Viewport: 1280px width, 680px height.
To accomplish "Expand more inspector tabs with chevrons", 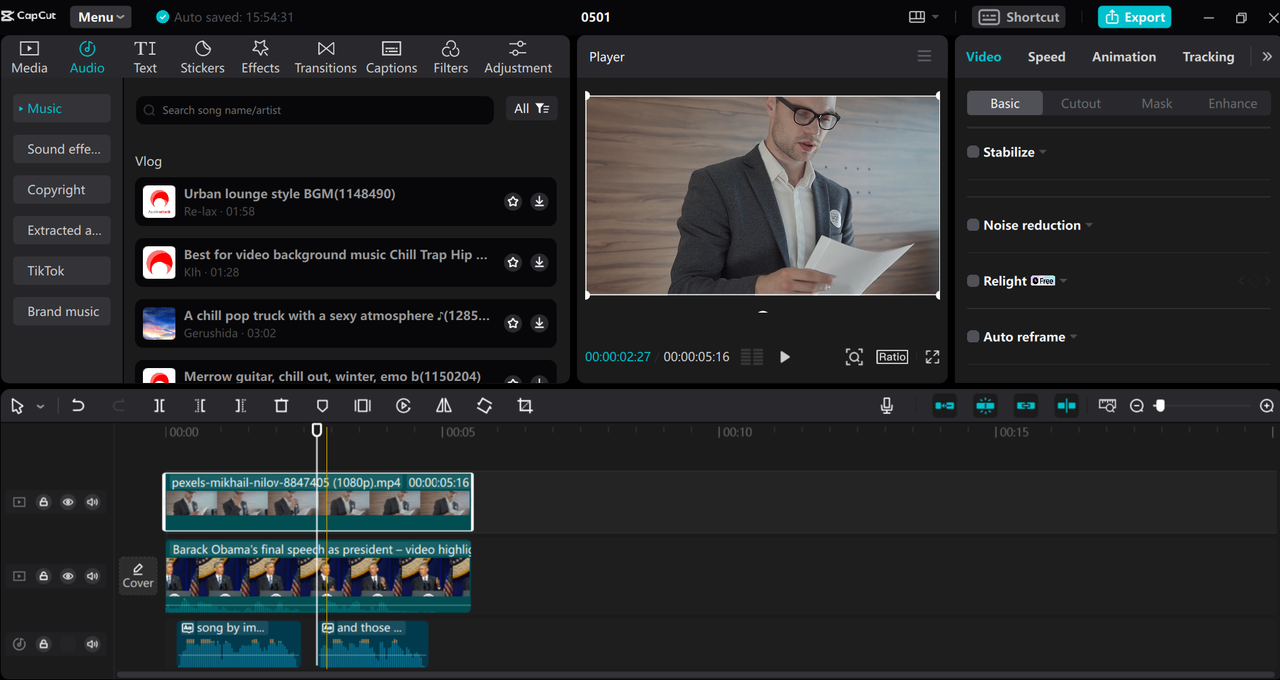I will coord(1267,57).
